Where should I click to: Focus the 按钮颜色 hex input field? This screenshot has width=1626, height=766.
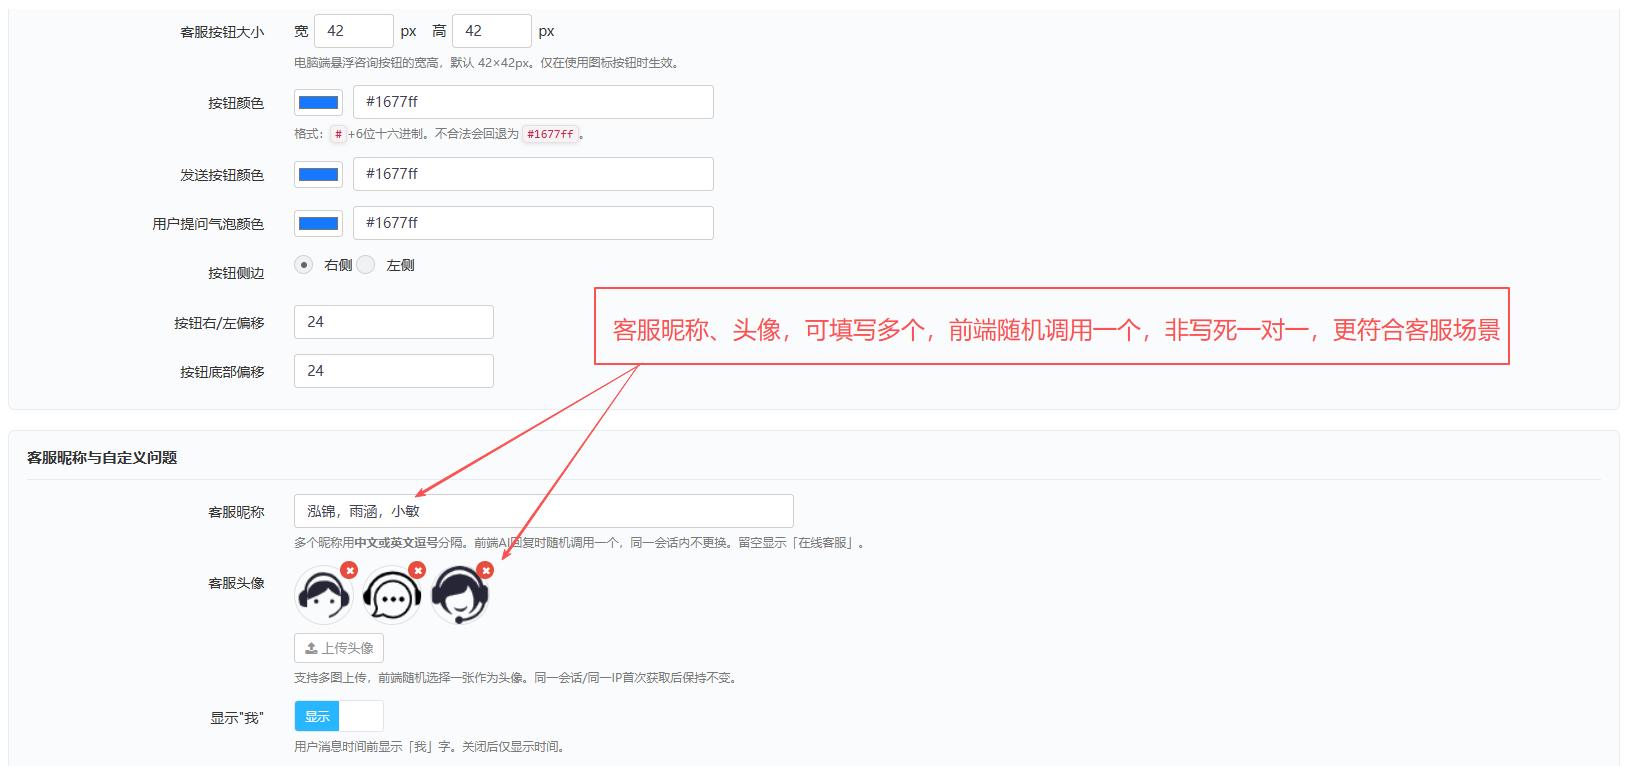[x=533, y=102]
